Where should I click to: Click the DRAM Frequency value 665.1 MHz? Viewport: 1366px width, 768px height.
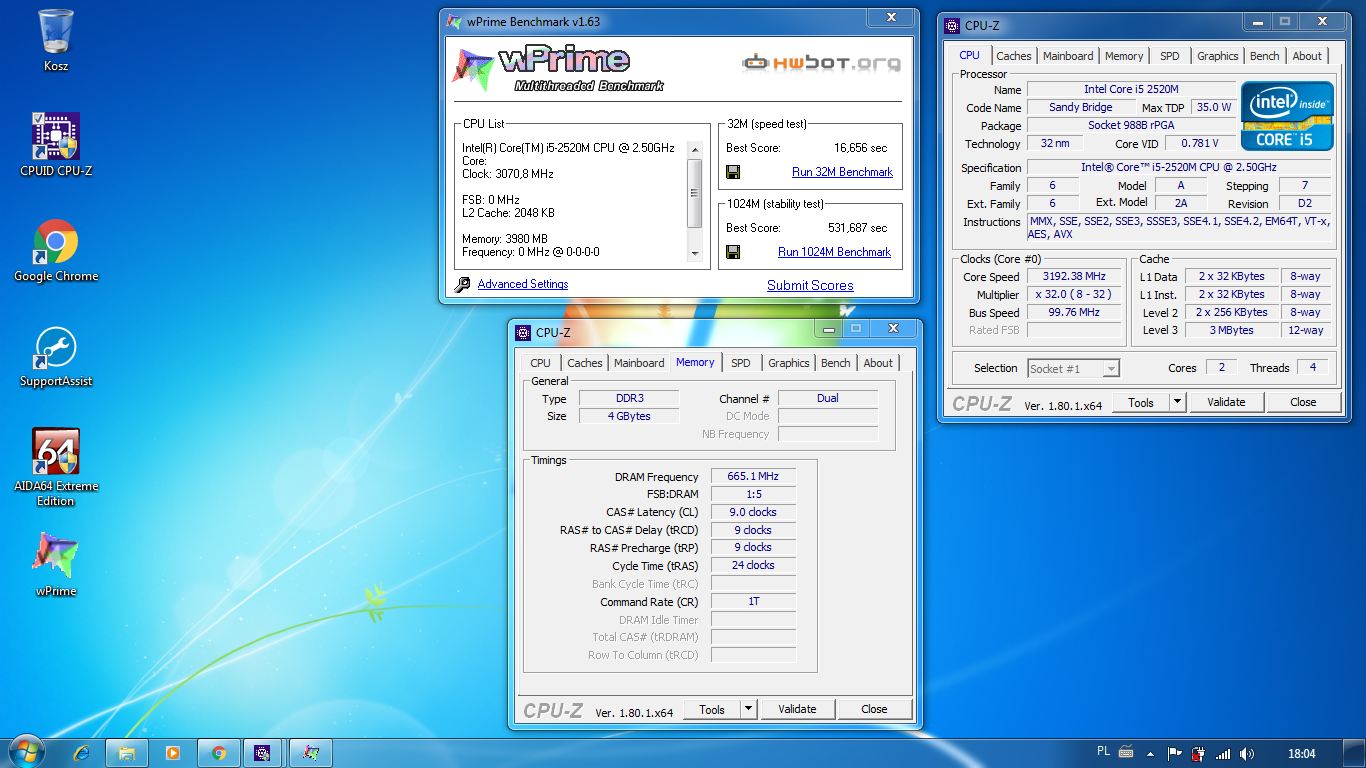[x=753, y=476]
